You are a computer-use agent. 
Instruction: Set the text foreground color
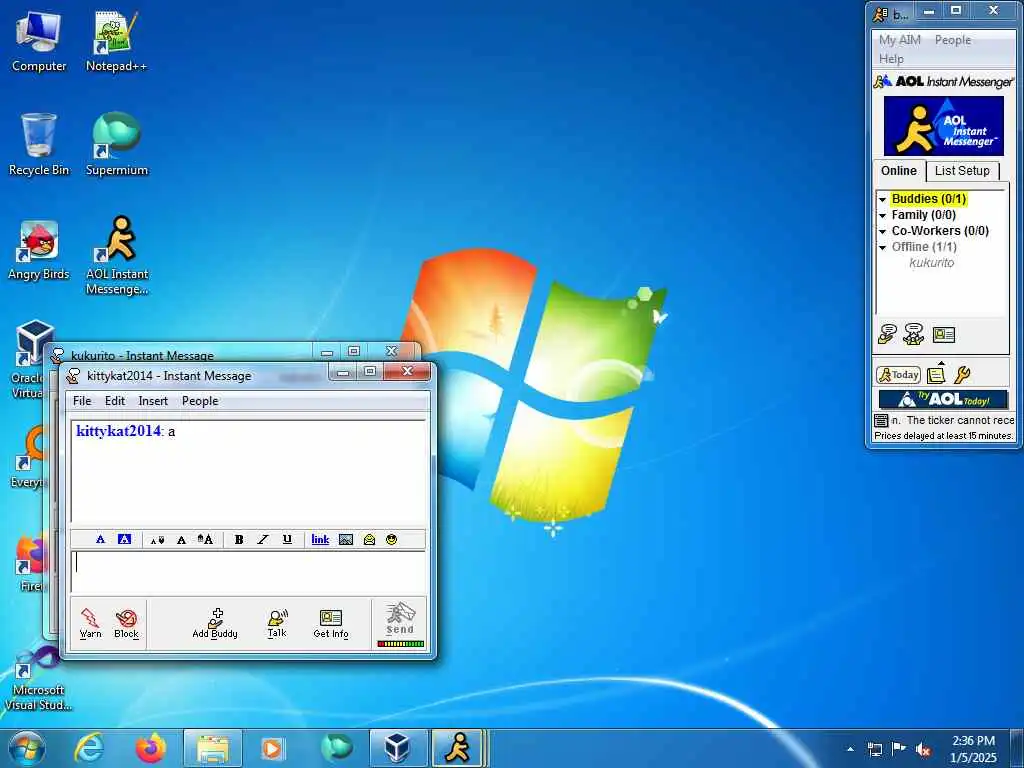pyautogui.click(x=100, y=539)
